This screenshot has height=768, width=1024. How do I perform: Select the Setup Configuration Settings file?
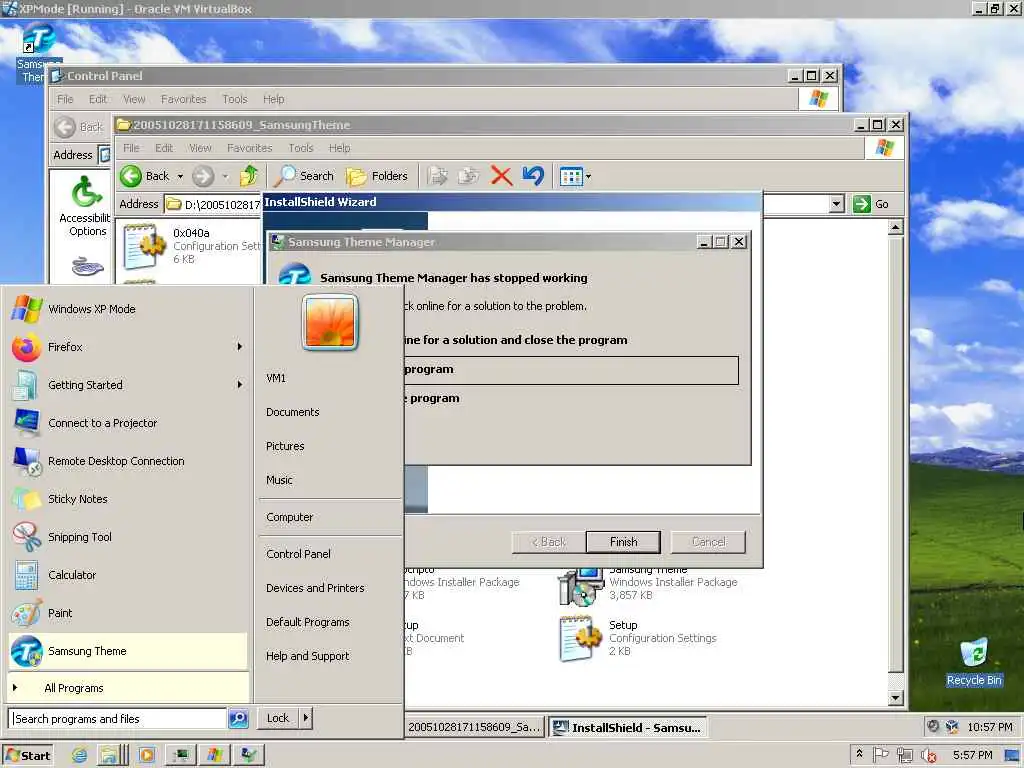(638, 638)
